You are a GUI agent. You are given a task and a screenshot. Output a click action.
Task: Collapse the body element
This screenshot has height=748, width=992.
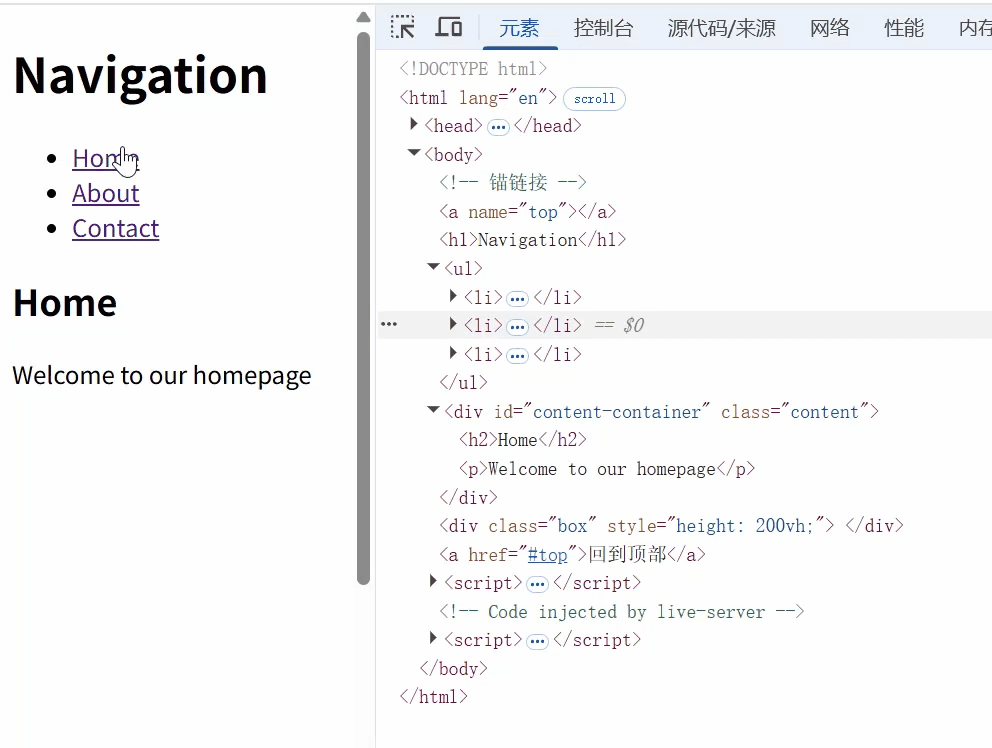point(414,153)
